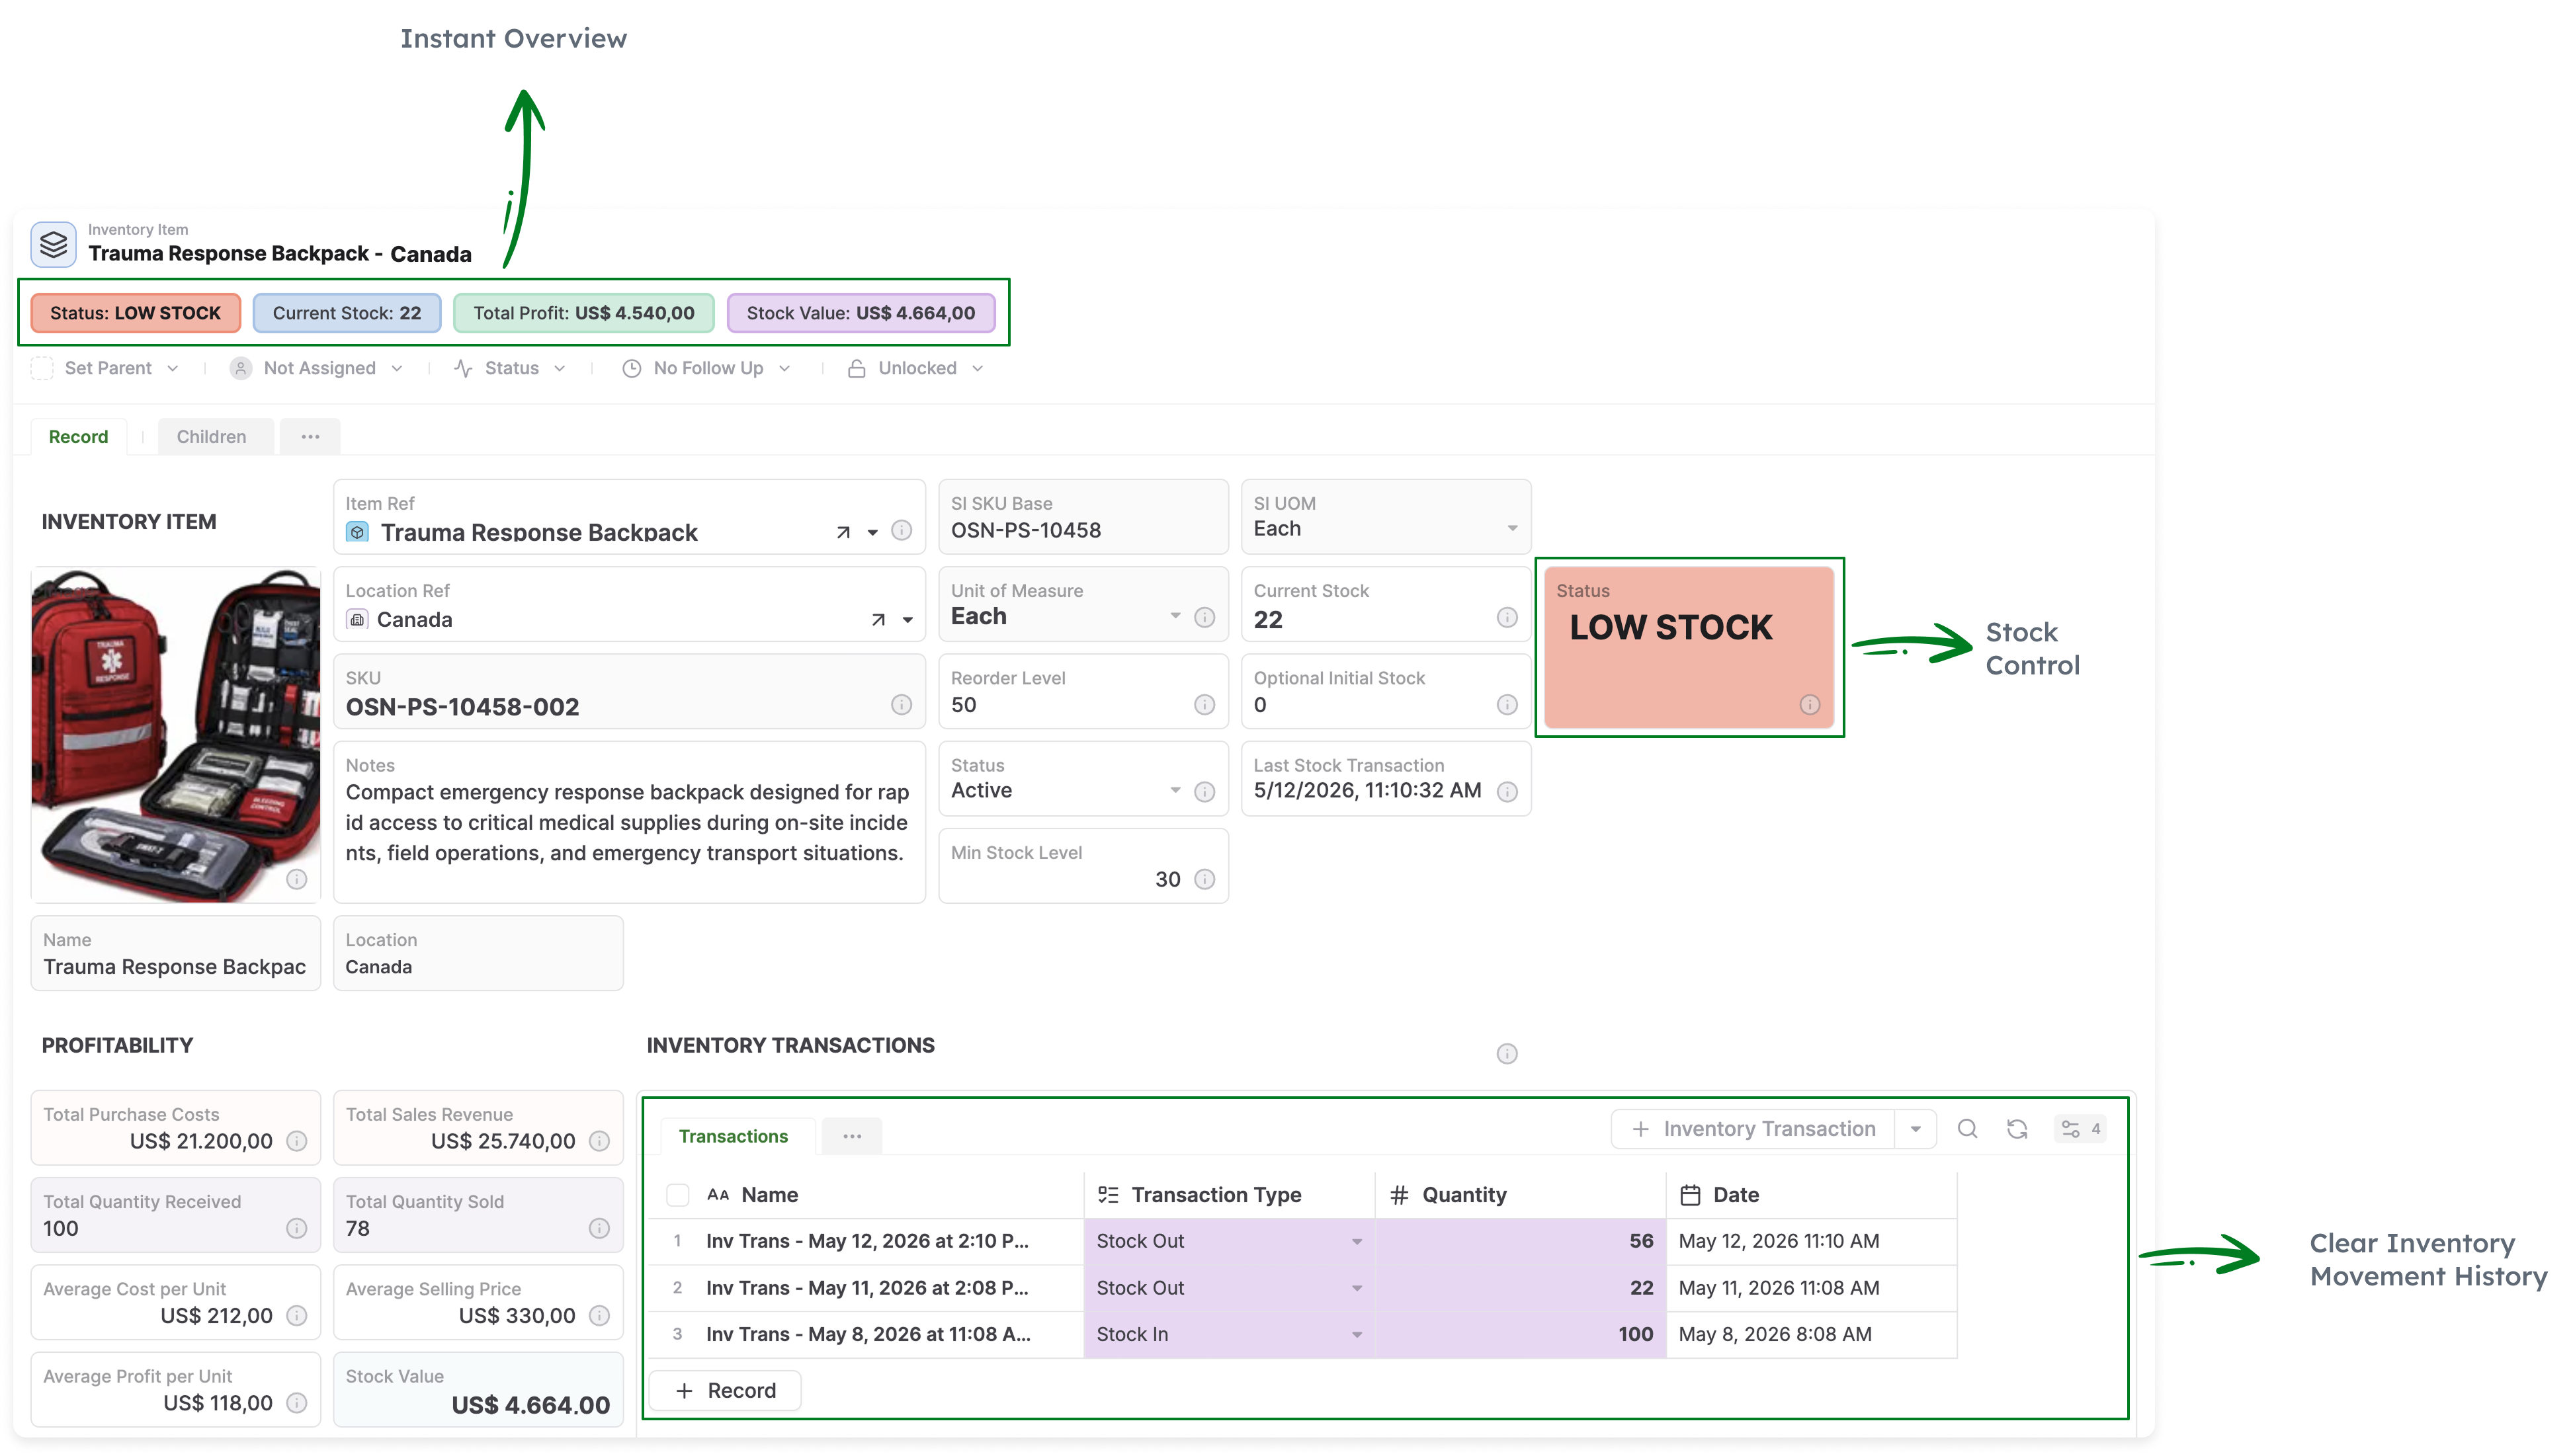
Task: Expand Location Ref dropdown arrow
Action: coord(907,620)
